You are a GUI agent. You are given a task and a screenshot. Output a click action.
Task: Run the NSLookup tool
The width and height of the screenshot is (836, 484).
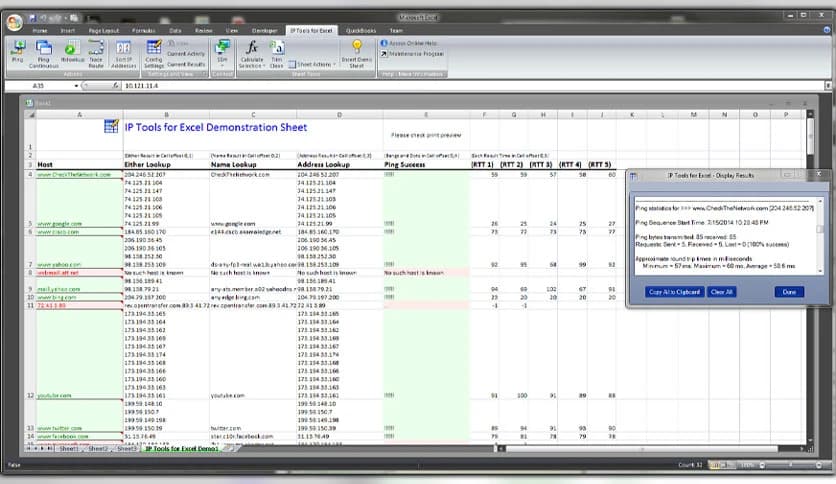[71, 53]
